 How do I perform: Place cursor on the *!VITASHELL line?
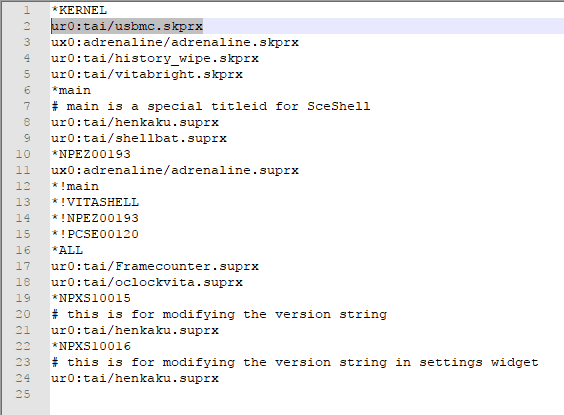[95, 202]
